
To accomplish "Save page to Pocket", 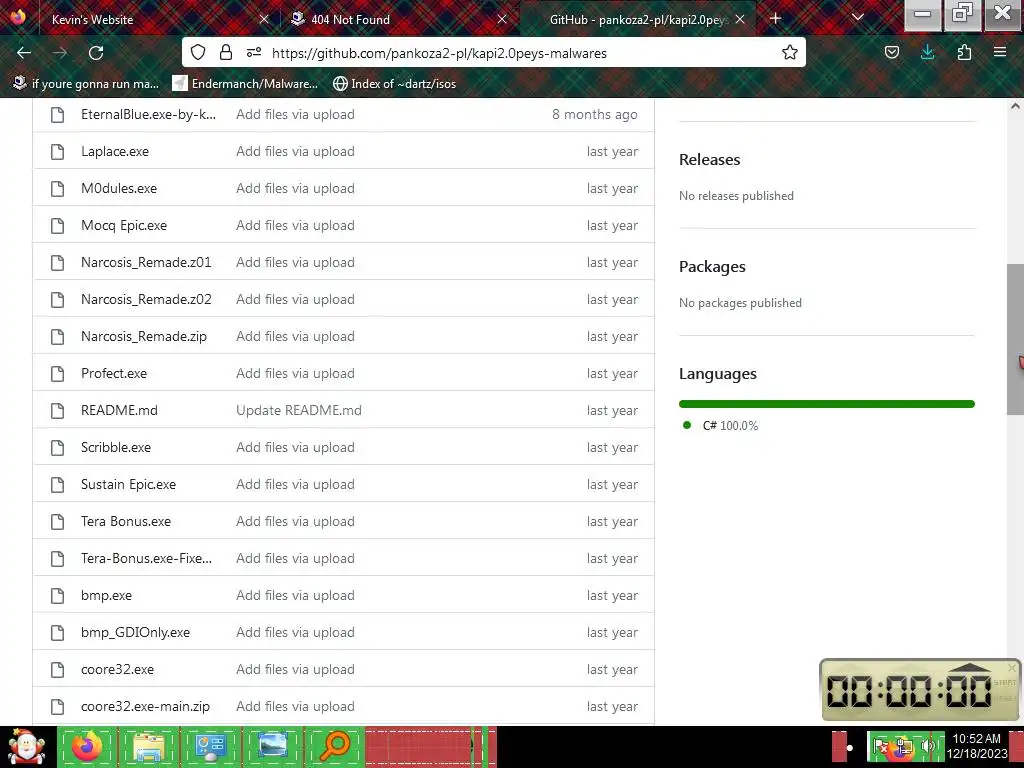I will click(891, 53).
